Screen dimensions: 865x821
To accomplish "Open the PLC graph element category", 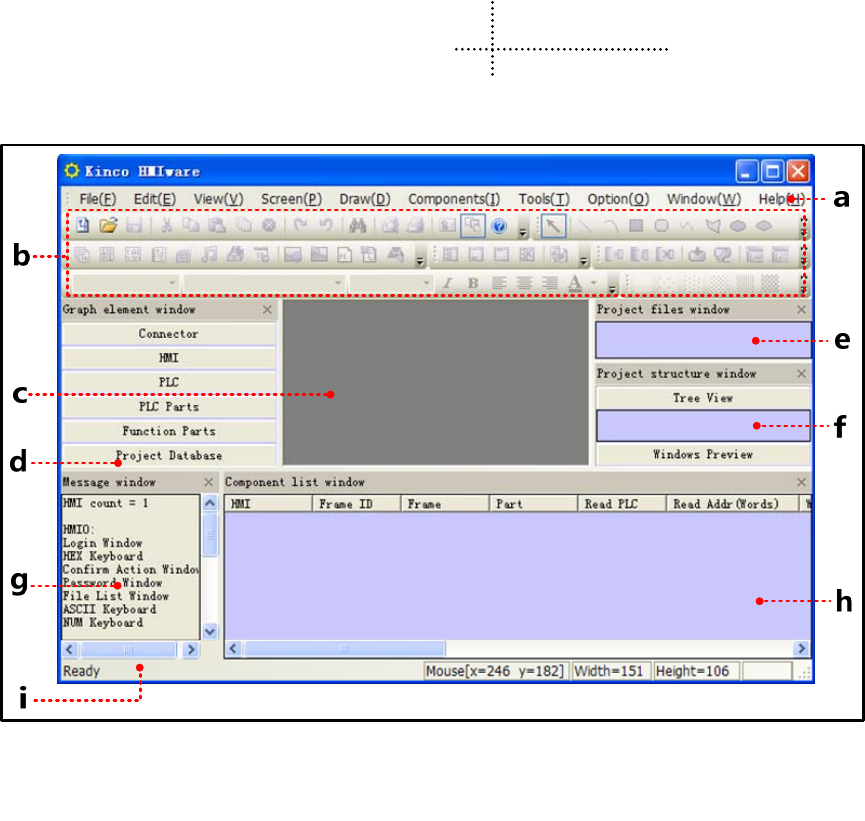I will coord(169,382).
